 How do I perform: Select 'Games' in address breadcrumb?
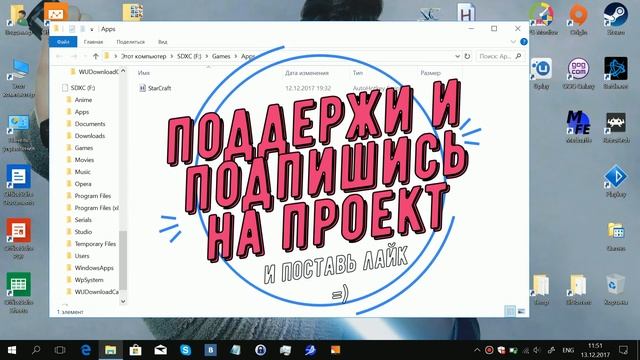pos(221,56)
